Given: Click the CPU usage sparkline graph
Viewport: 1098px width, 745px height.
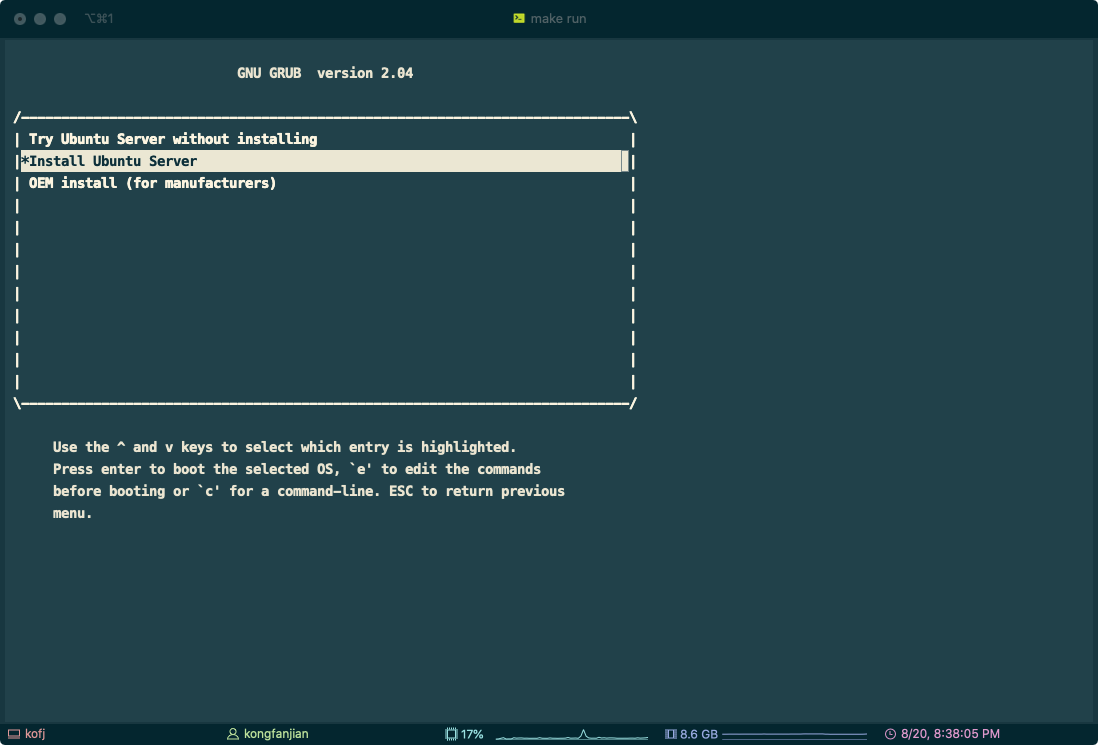Looking at the screenshot, I should [569, 735].
